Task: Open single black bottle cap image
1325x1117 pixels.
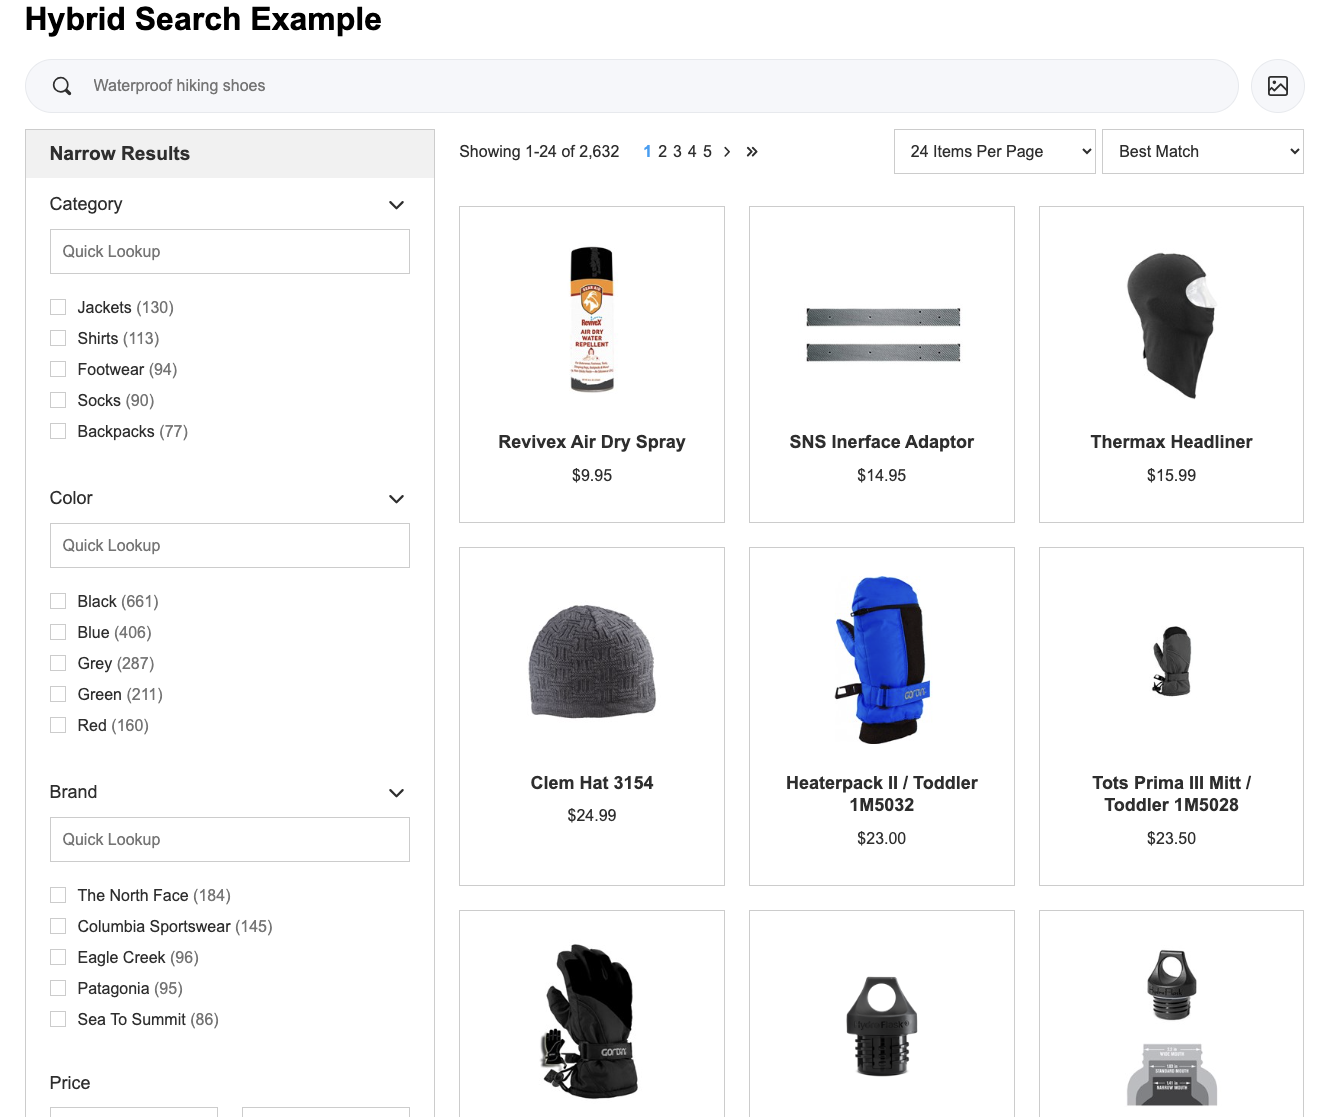Action: point(881,1026)
